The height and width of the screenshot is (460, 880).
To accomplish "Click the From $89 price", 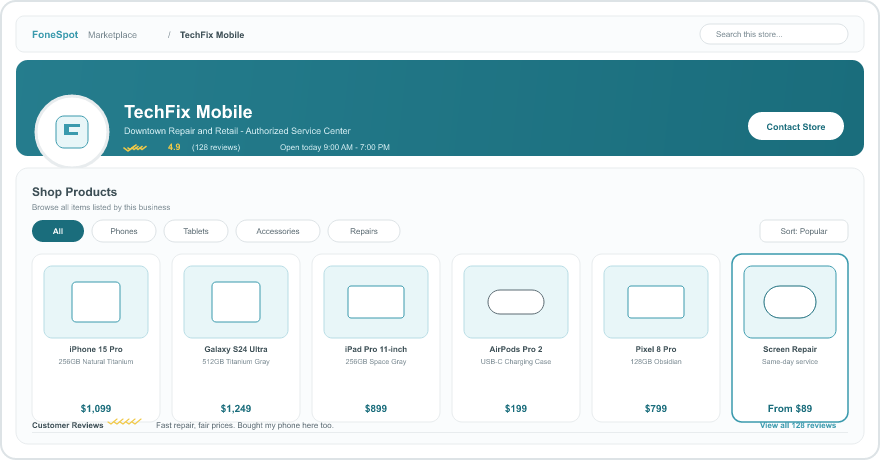I will pyautogui.click(x=790, y=408).
